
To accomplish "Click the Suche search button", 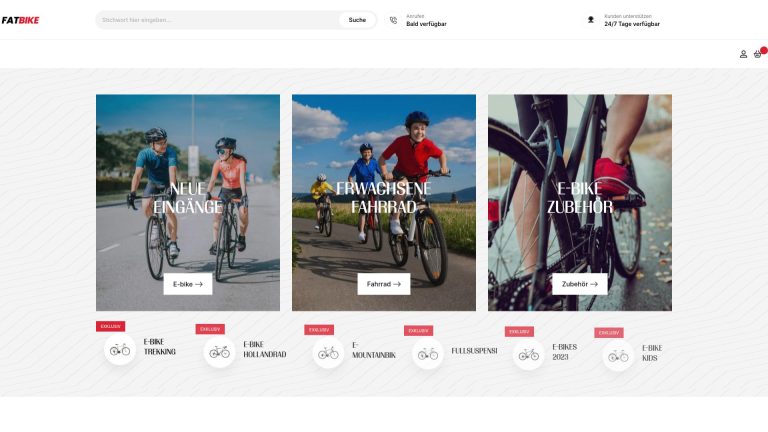I will coord(357,20).
